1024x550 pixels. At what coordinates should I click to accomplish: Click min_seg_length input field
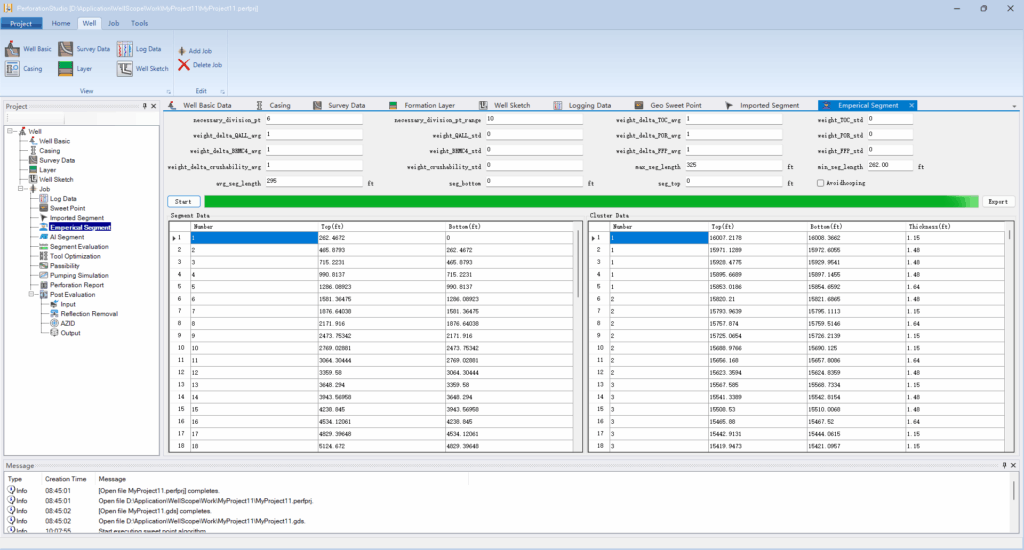click(x=889, y=166)
